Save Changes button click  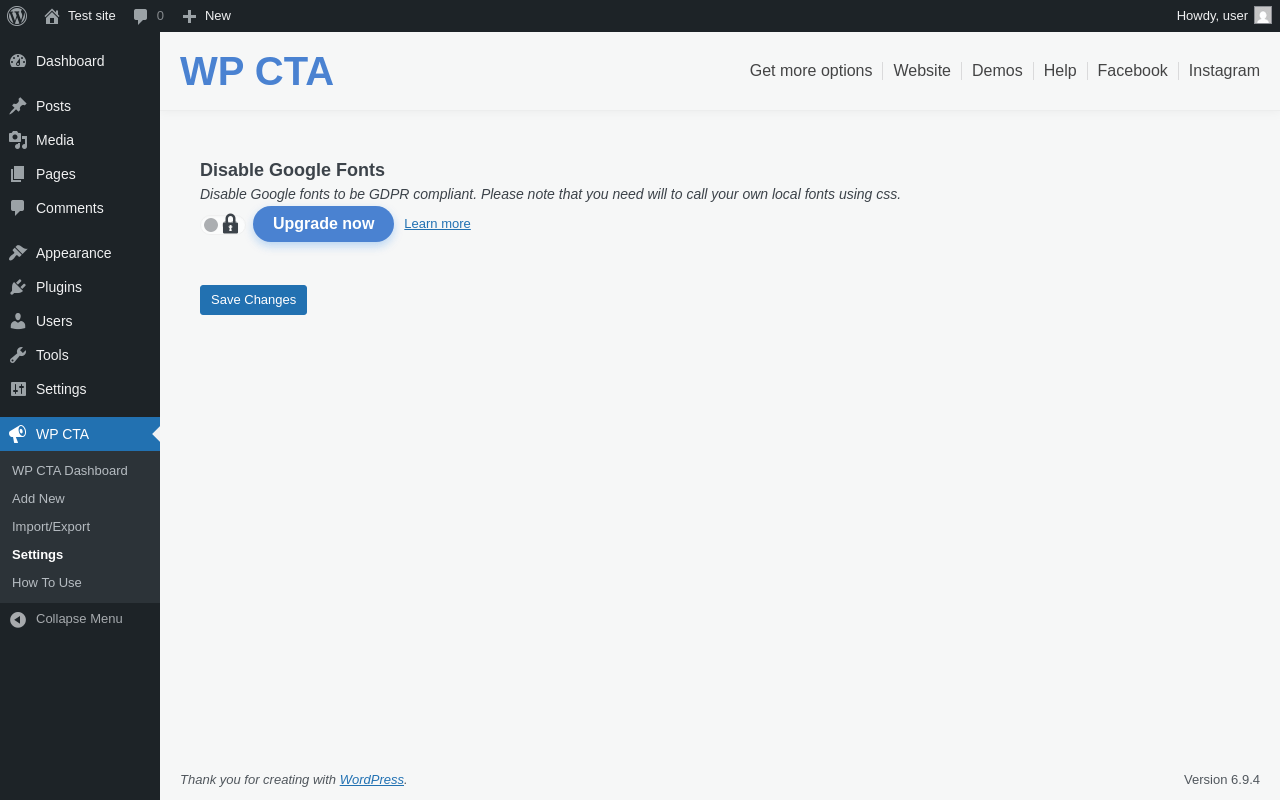253,300
